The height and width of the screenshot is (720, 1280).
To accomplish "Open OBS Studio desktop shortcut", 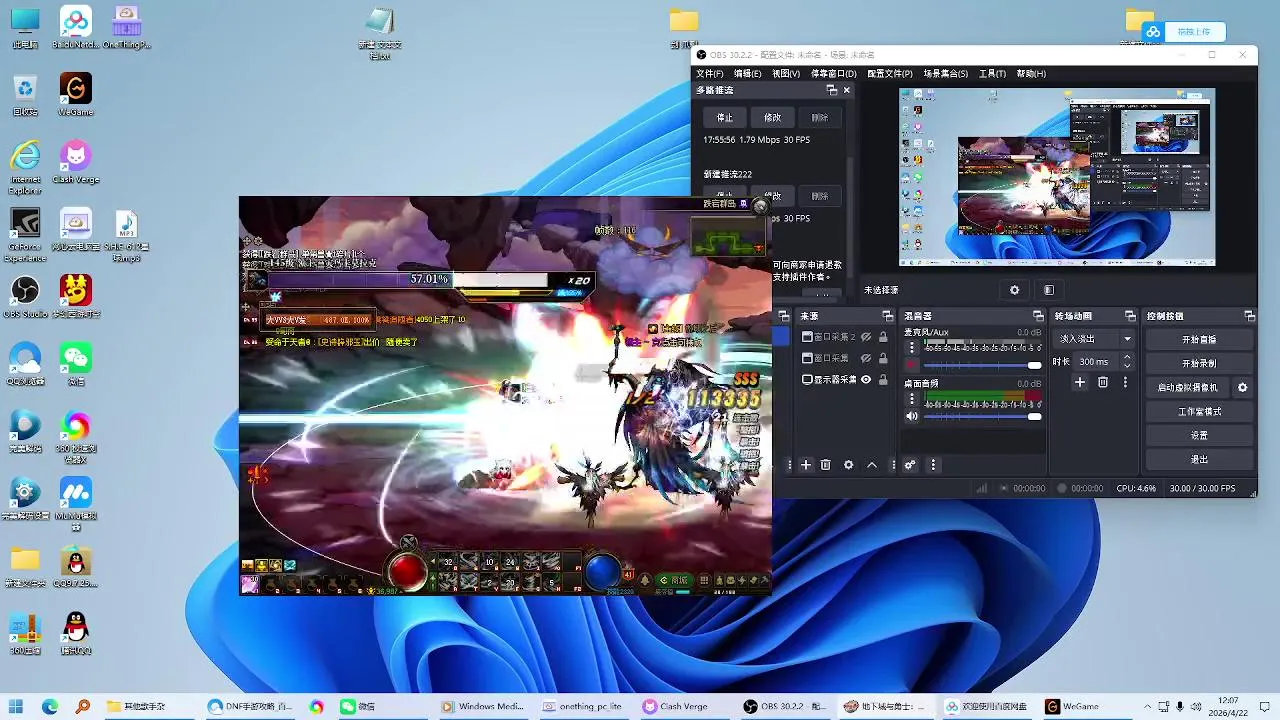I will coord(25,296).
